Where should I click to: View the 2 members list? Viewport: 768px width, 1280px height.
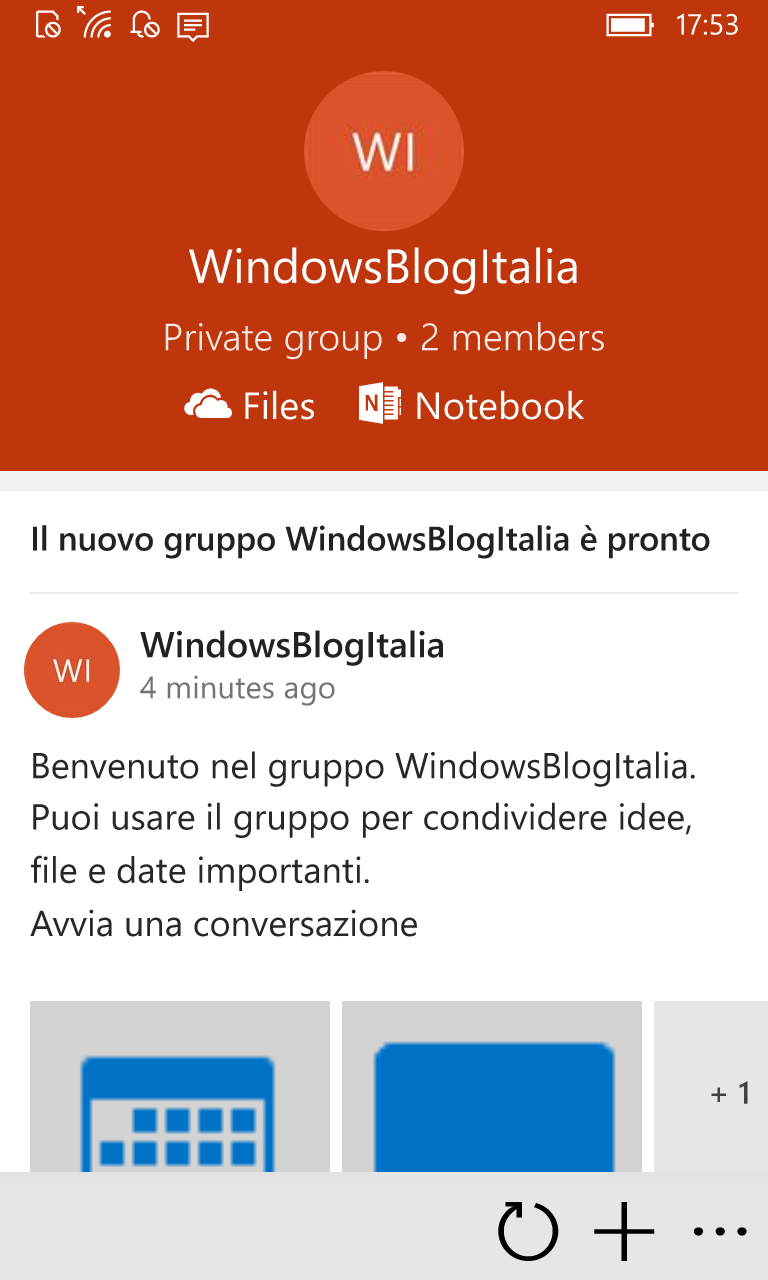coord(512,338)
